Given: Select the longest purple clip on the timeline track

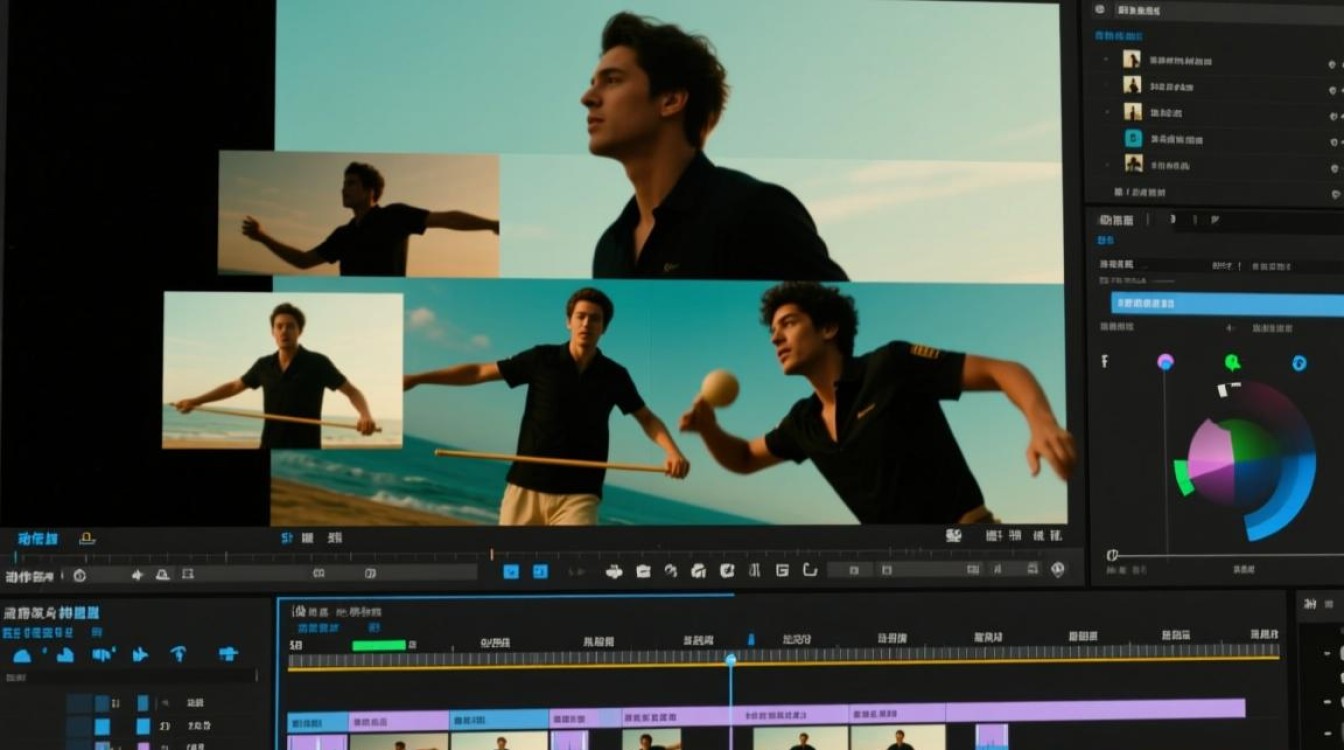Looking at the screenshot, I should pos(1095,711).
